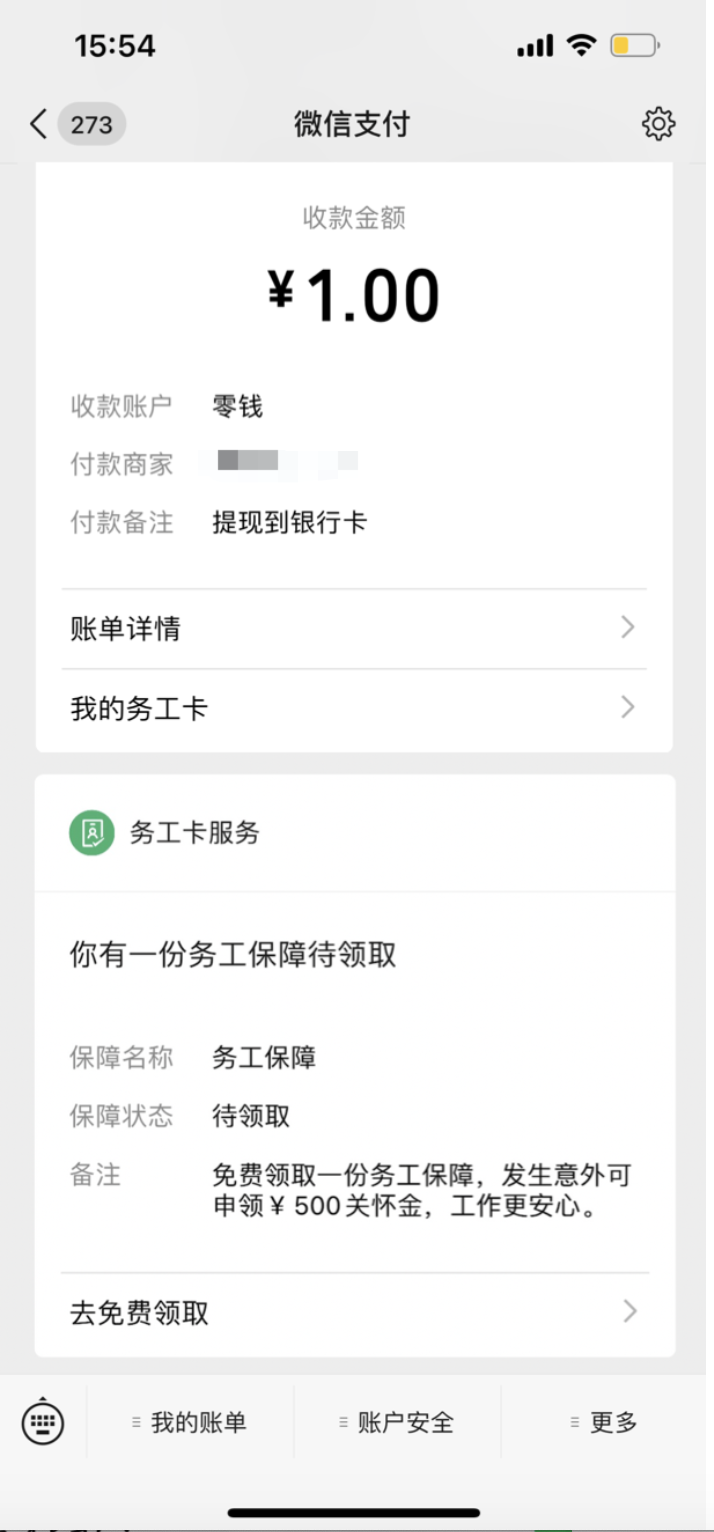The height and width of the screenshot is (1532, 714).
Task: Open 账单详情 row
Action: pyautogui.click(x=354, y=629)
